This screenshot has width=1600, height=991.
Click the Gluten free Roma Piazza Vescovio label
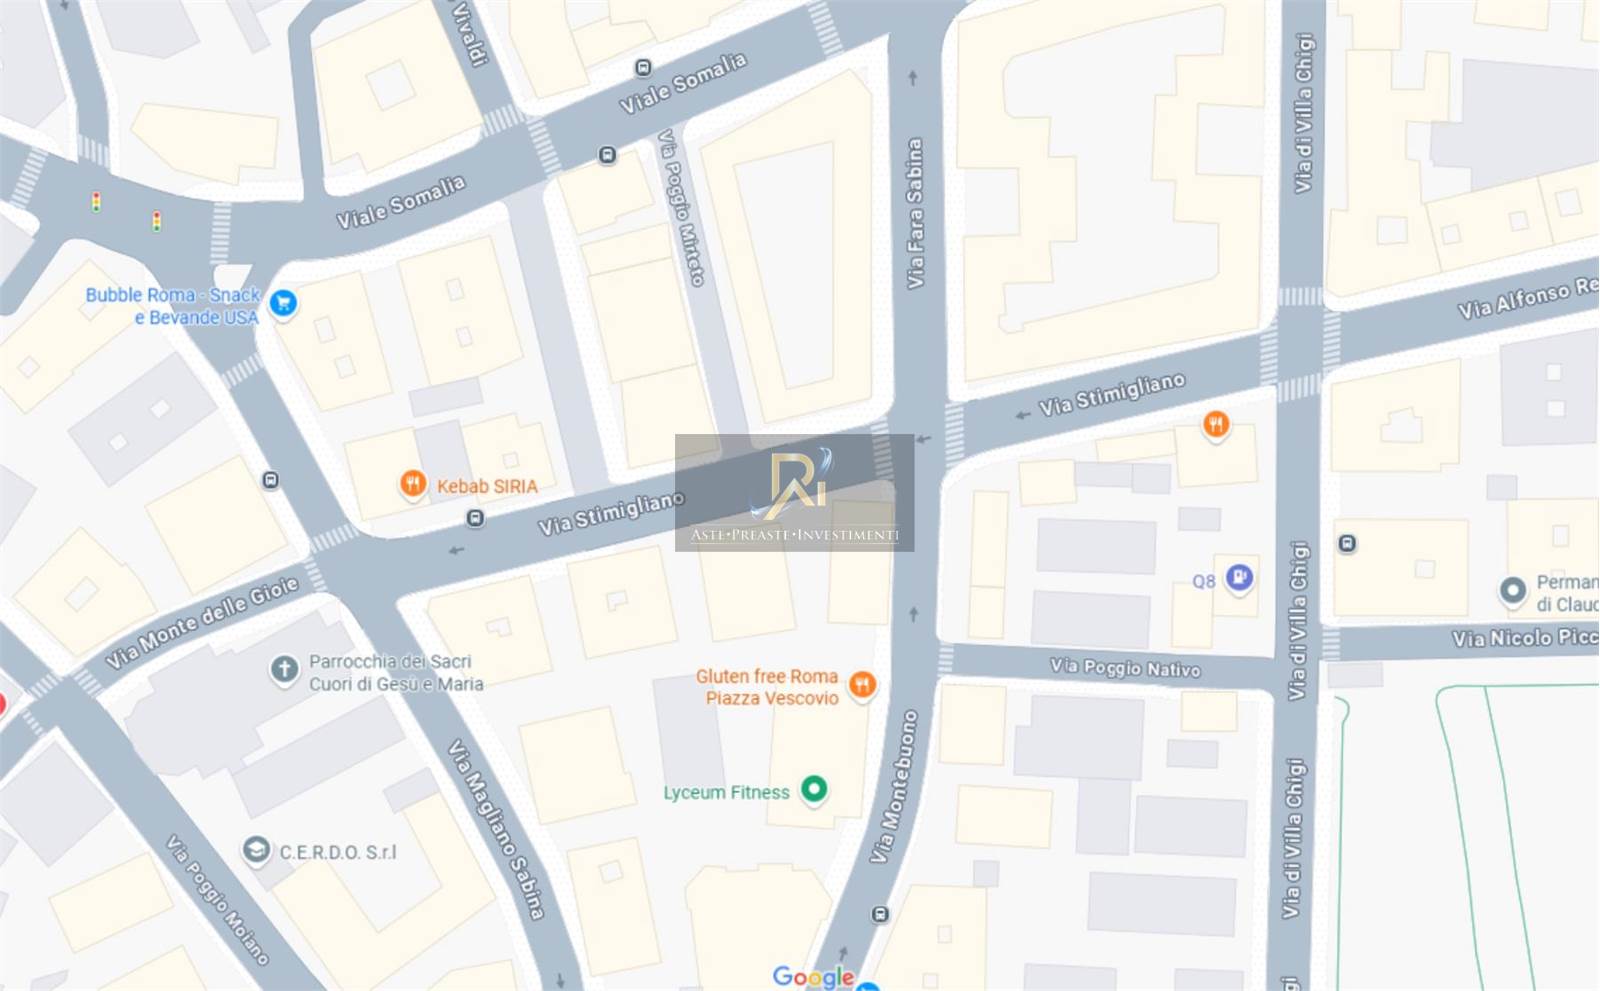pyautogui.click(x=769, y=687)
